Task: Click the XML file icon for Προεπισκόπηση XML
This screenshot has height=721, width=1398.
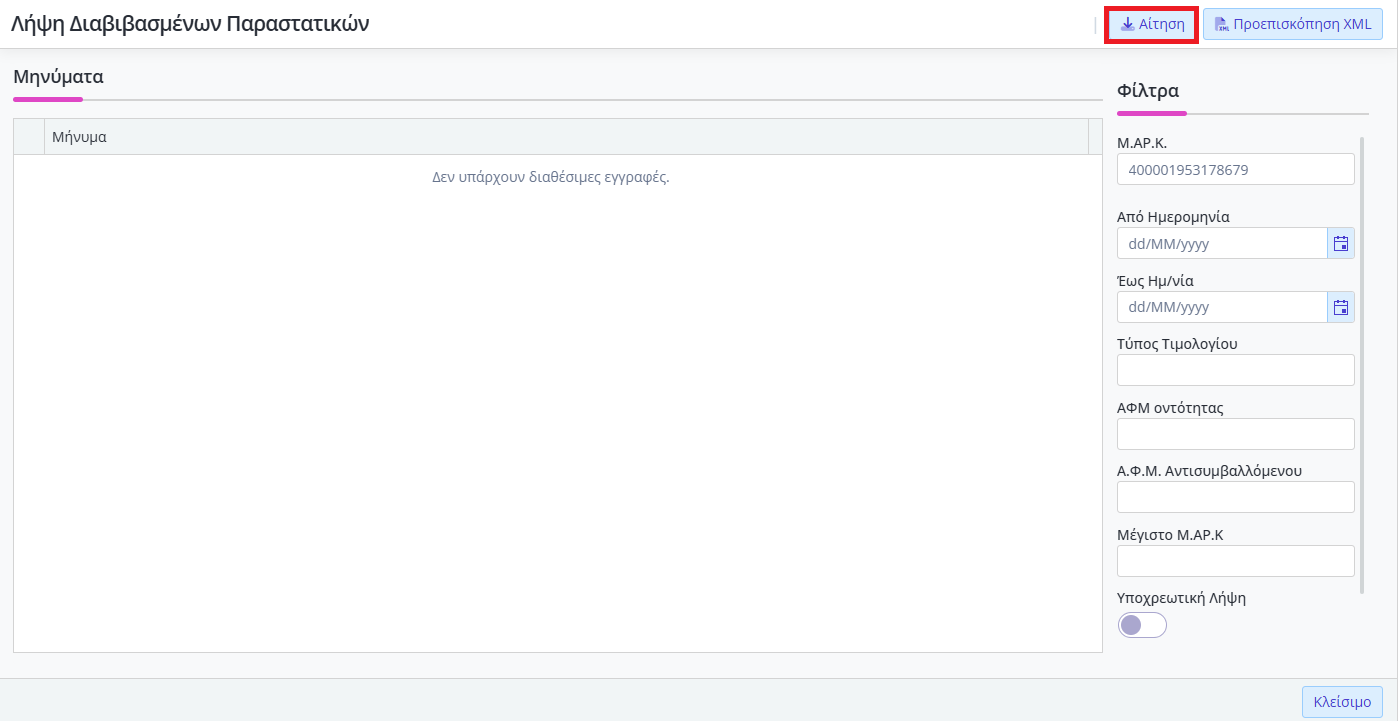Action: 1221,25
